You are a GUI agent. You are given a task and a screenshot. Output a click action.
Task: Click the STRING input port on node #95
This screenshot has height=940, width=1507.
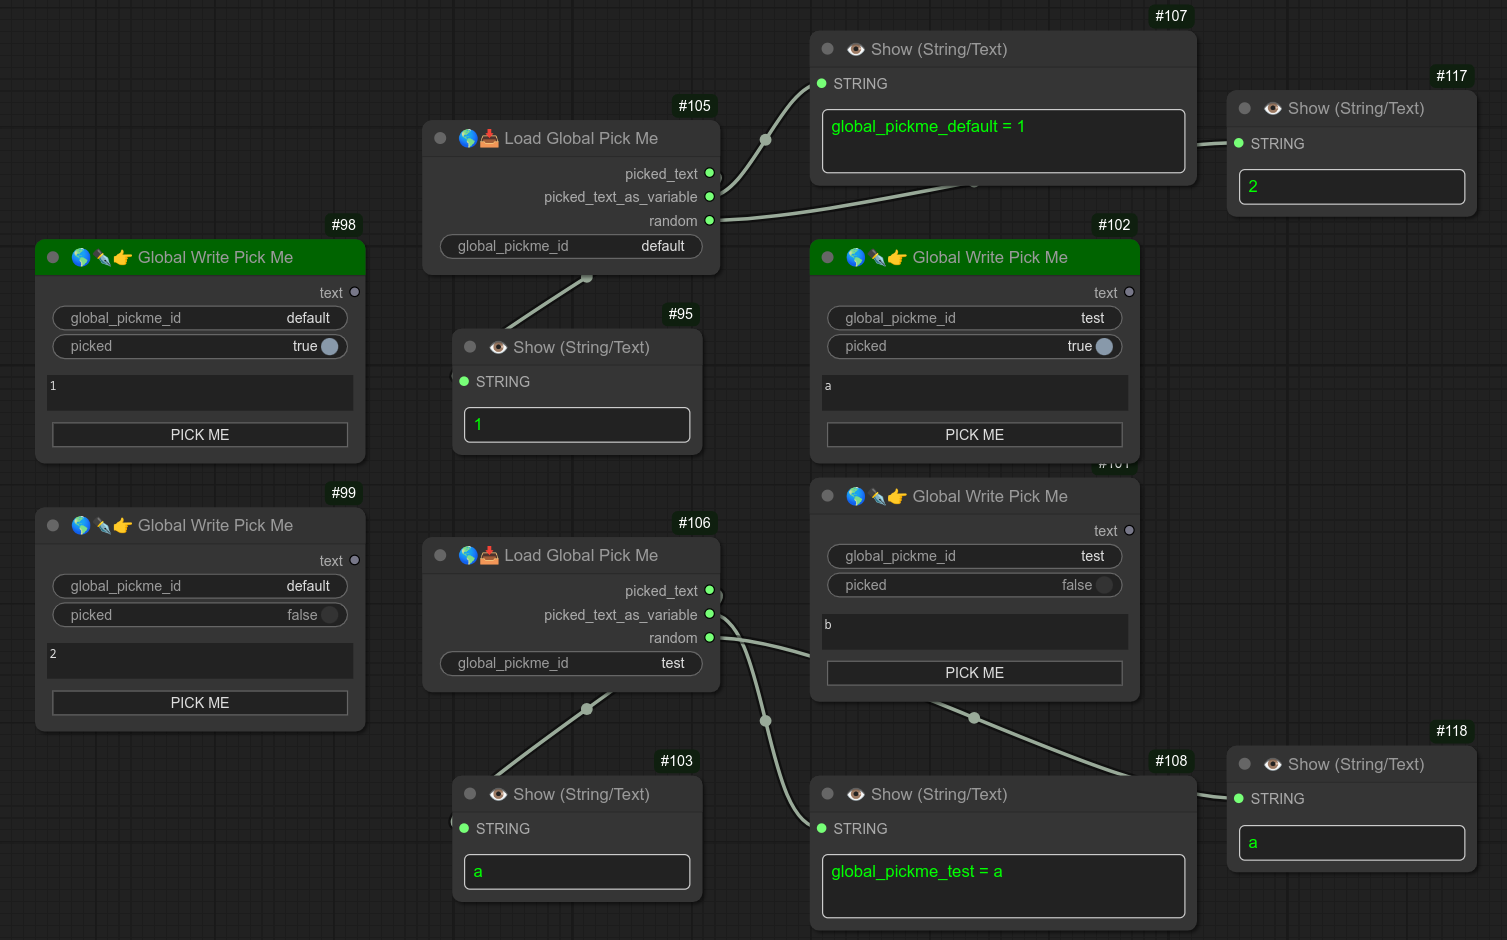[x=464, y=381]
